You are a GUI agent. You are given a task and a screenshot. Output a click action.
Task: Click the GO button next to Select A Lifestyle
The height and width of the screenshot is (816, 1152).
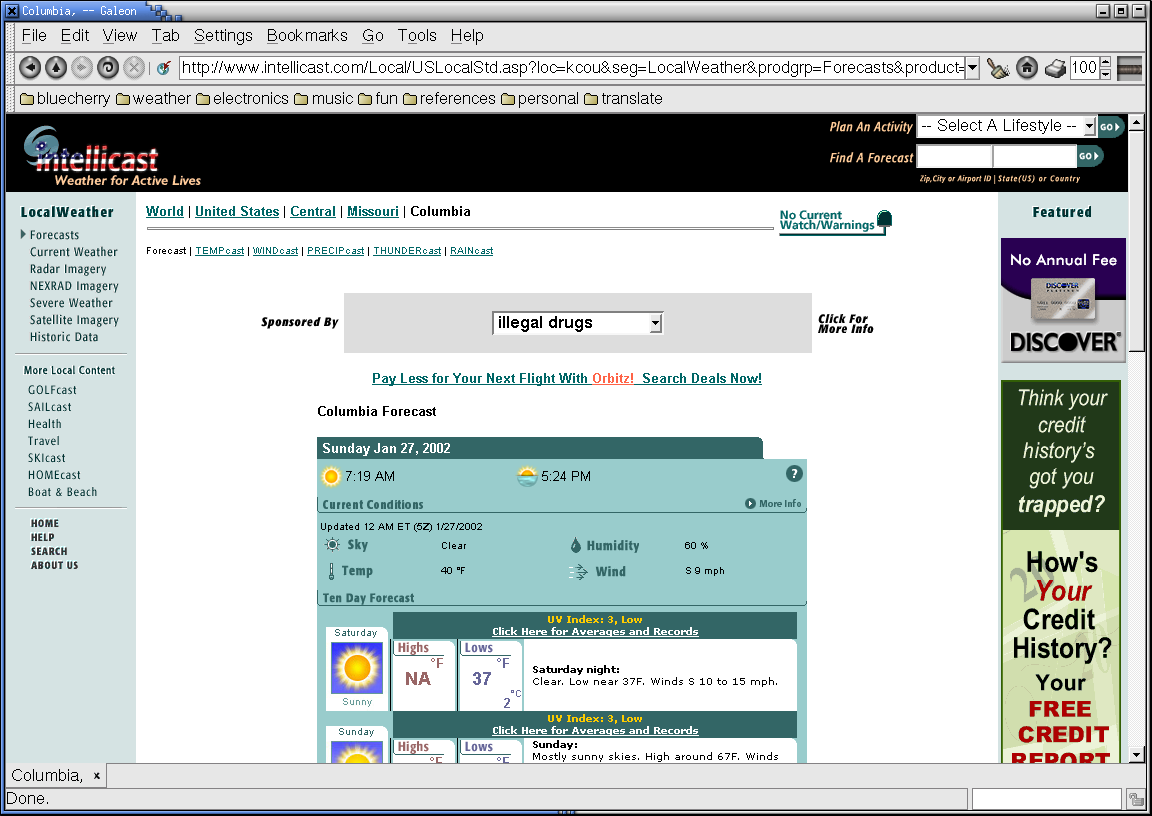pos(1111,126)
